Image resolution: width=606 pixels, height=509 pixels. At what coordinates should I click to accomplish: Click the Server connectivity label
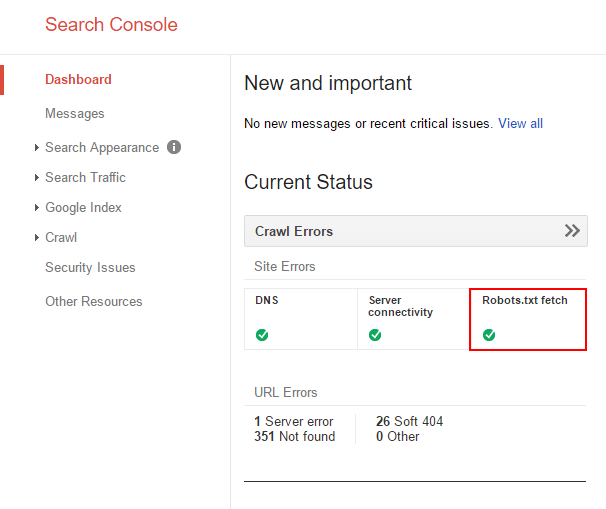coord(400,306)
